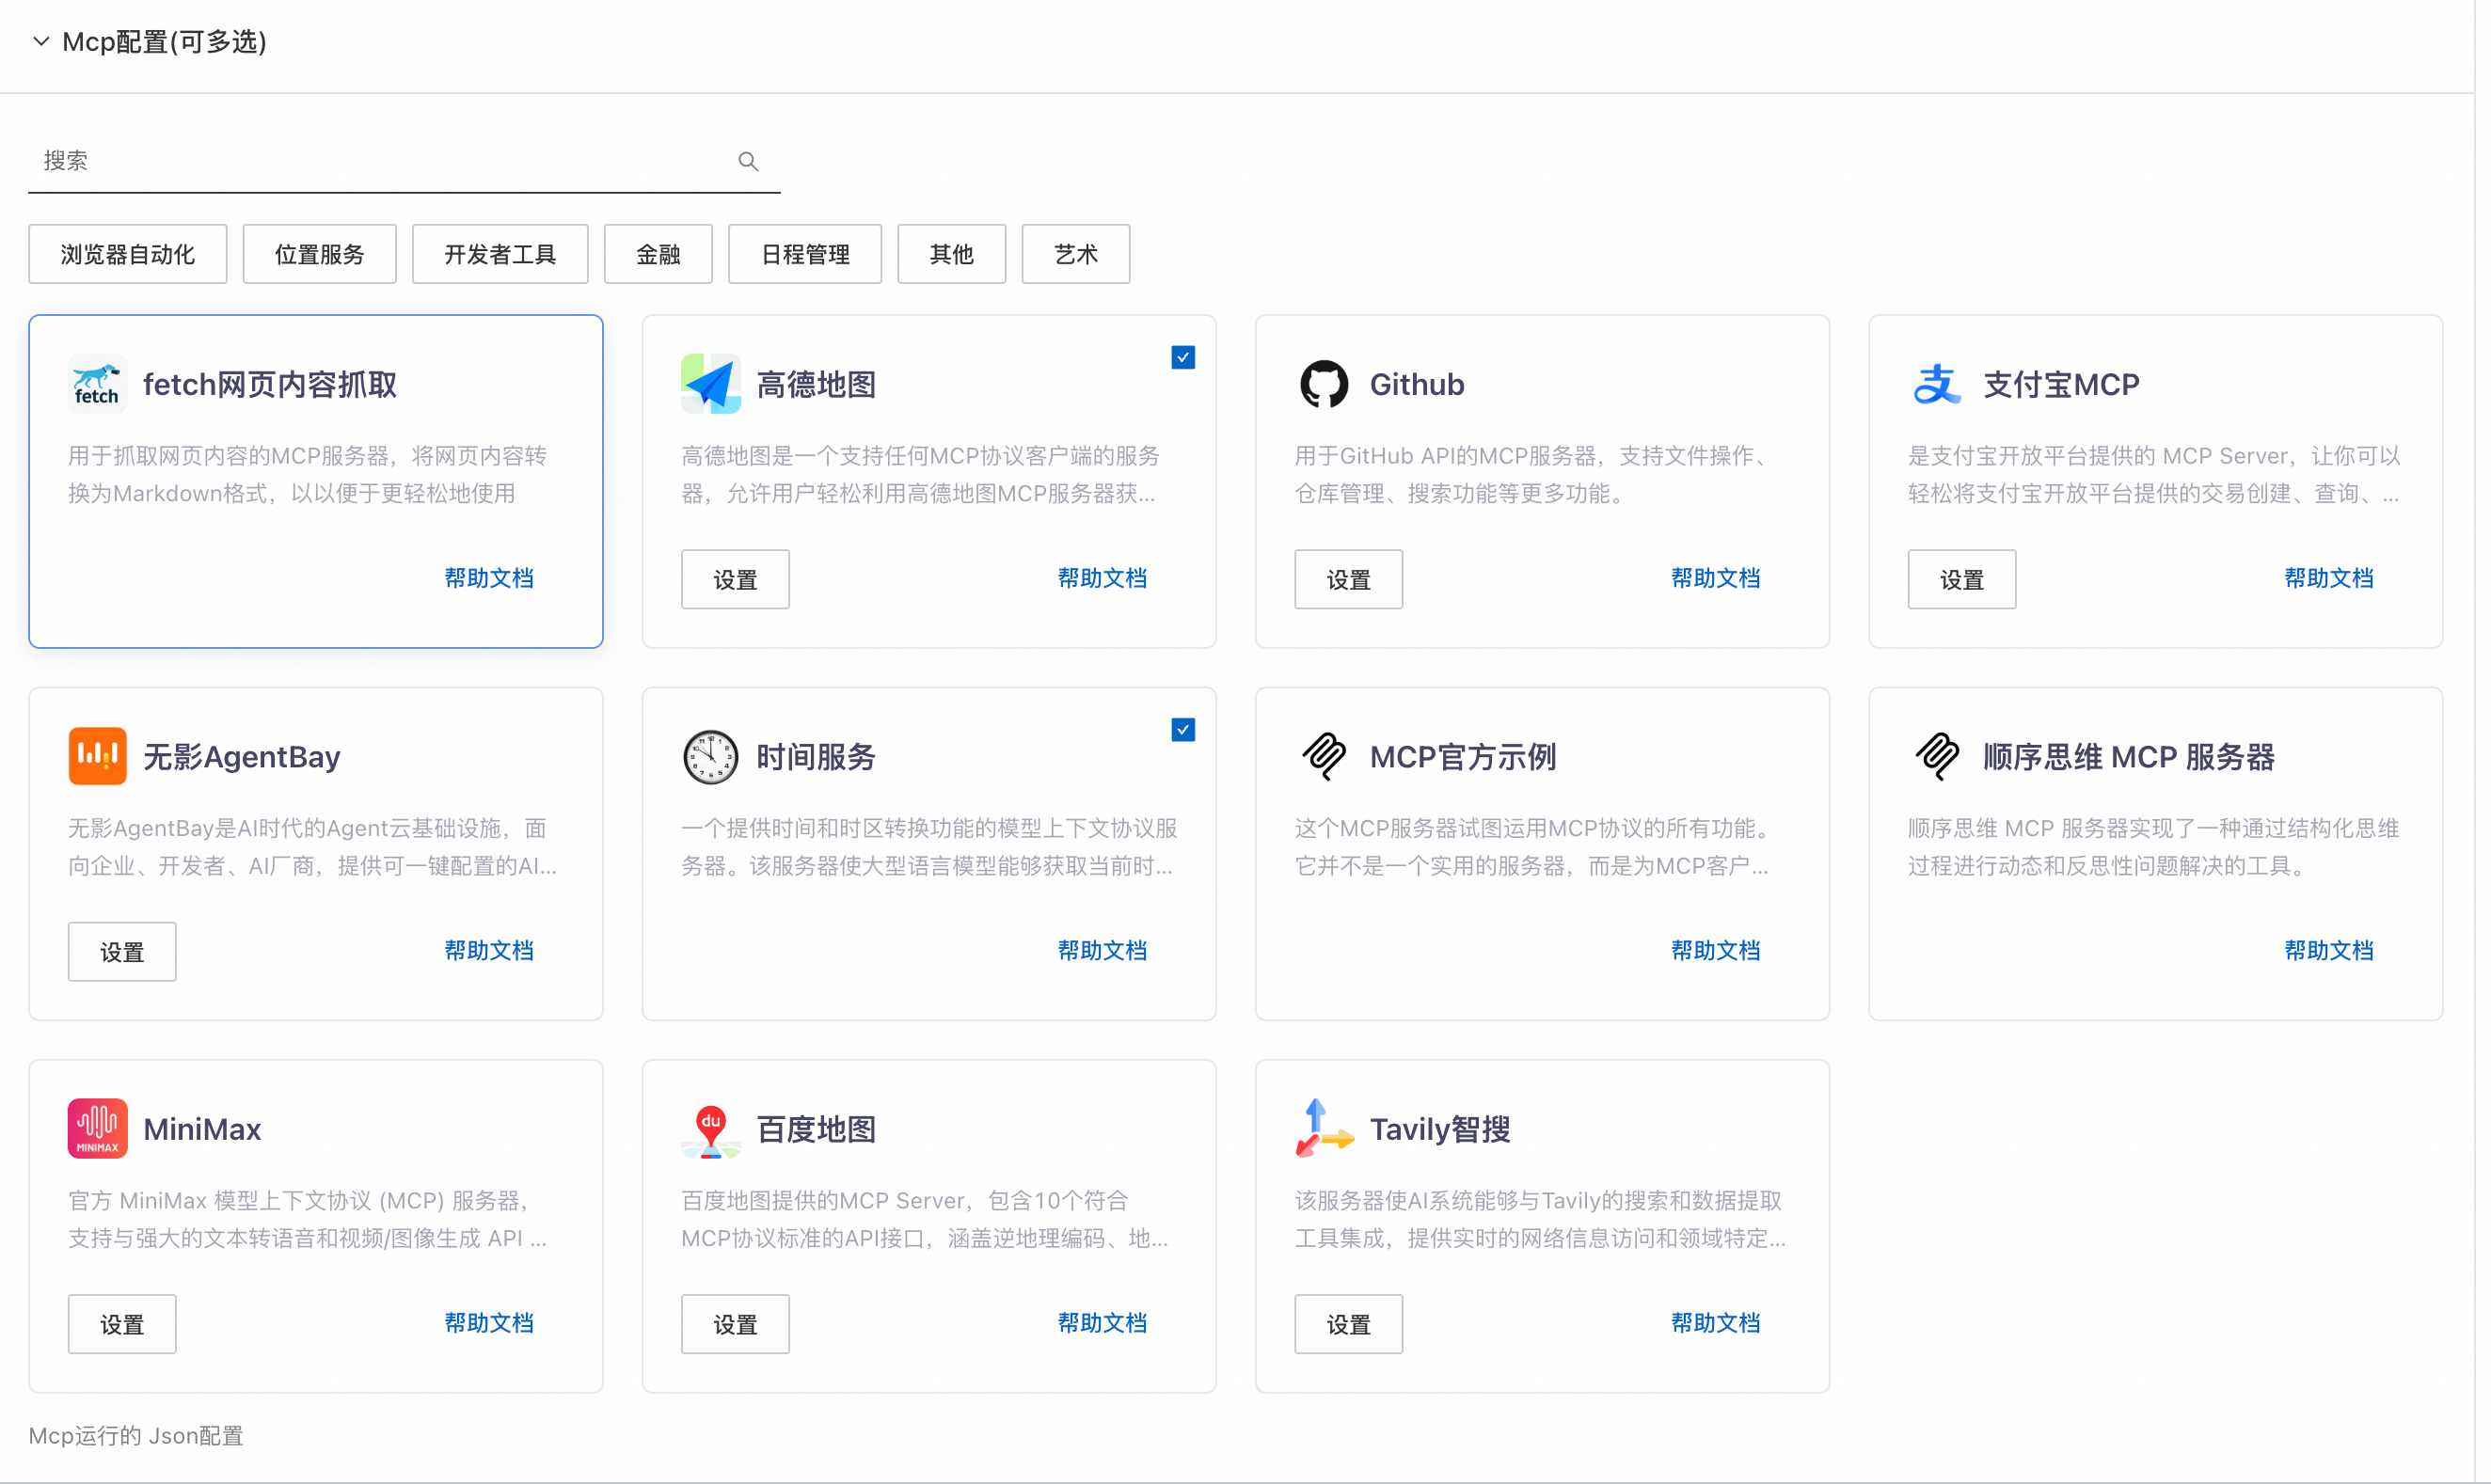This screenshot has height=1484, width=2491.
Task: Click the 支付宝MCP Alipay logo icon
Action: 1936,384
